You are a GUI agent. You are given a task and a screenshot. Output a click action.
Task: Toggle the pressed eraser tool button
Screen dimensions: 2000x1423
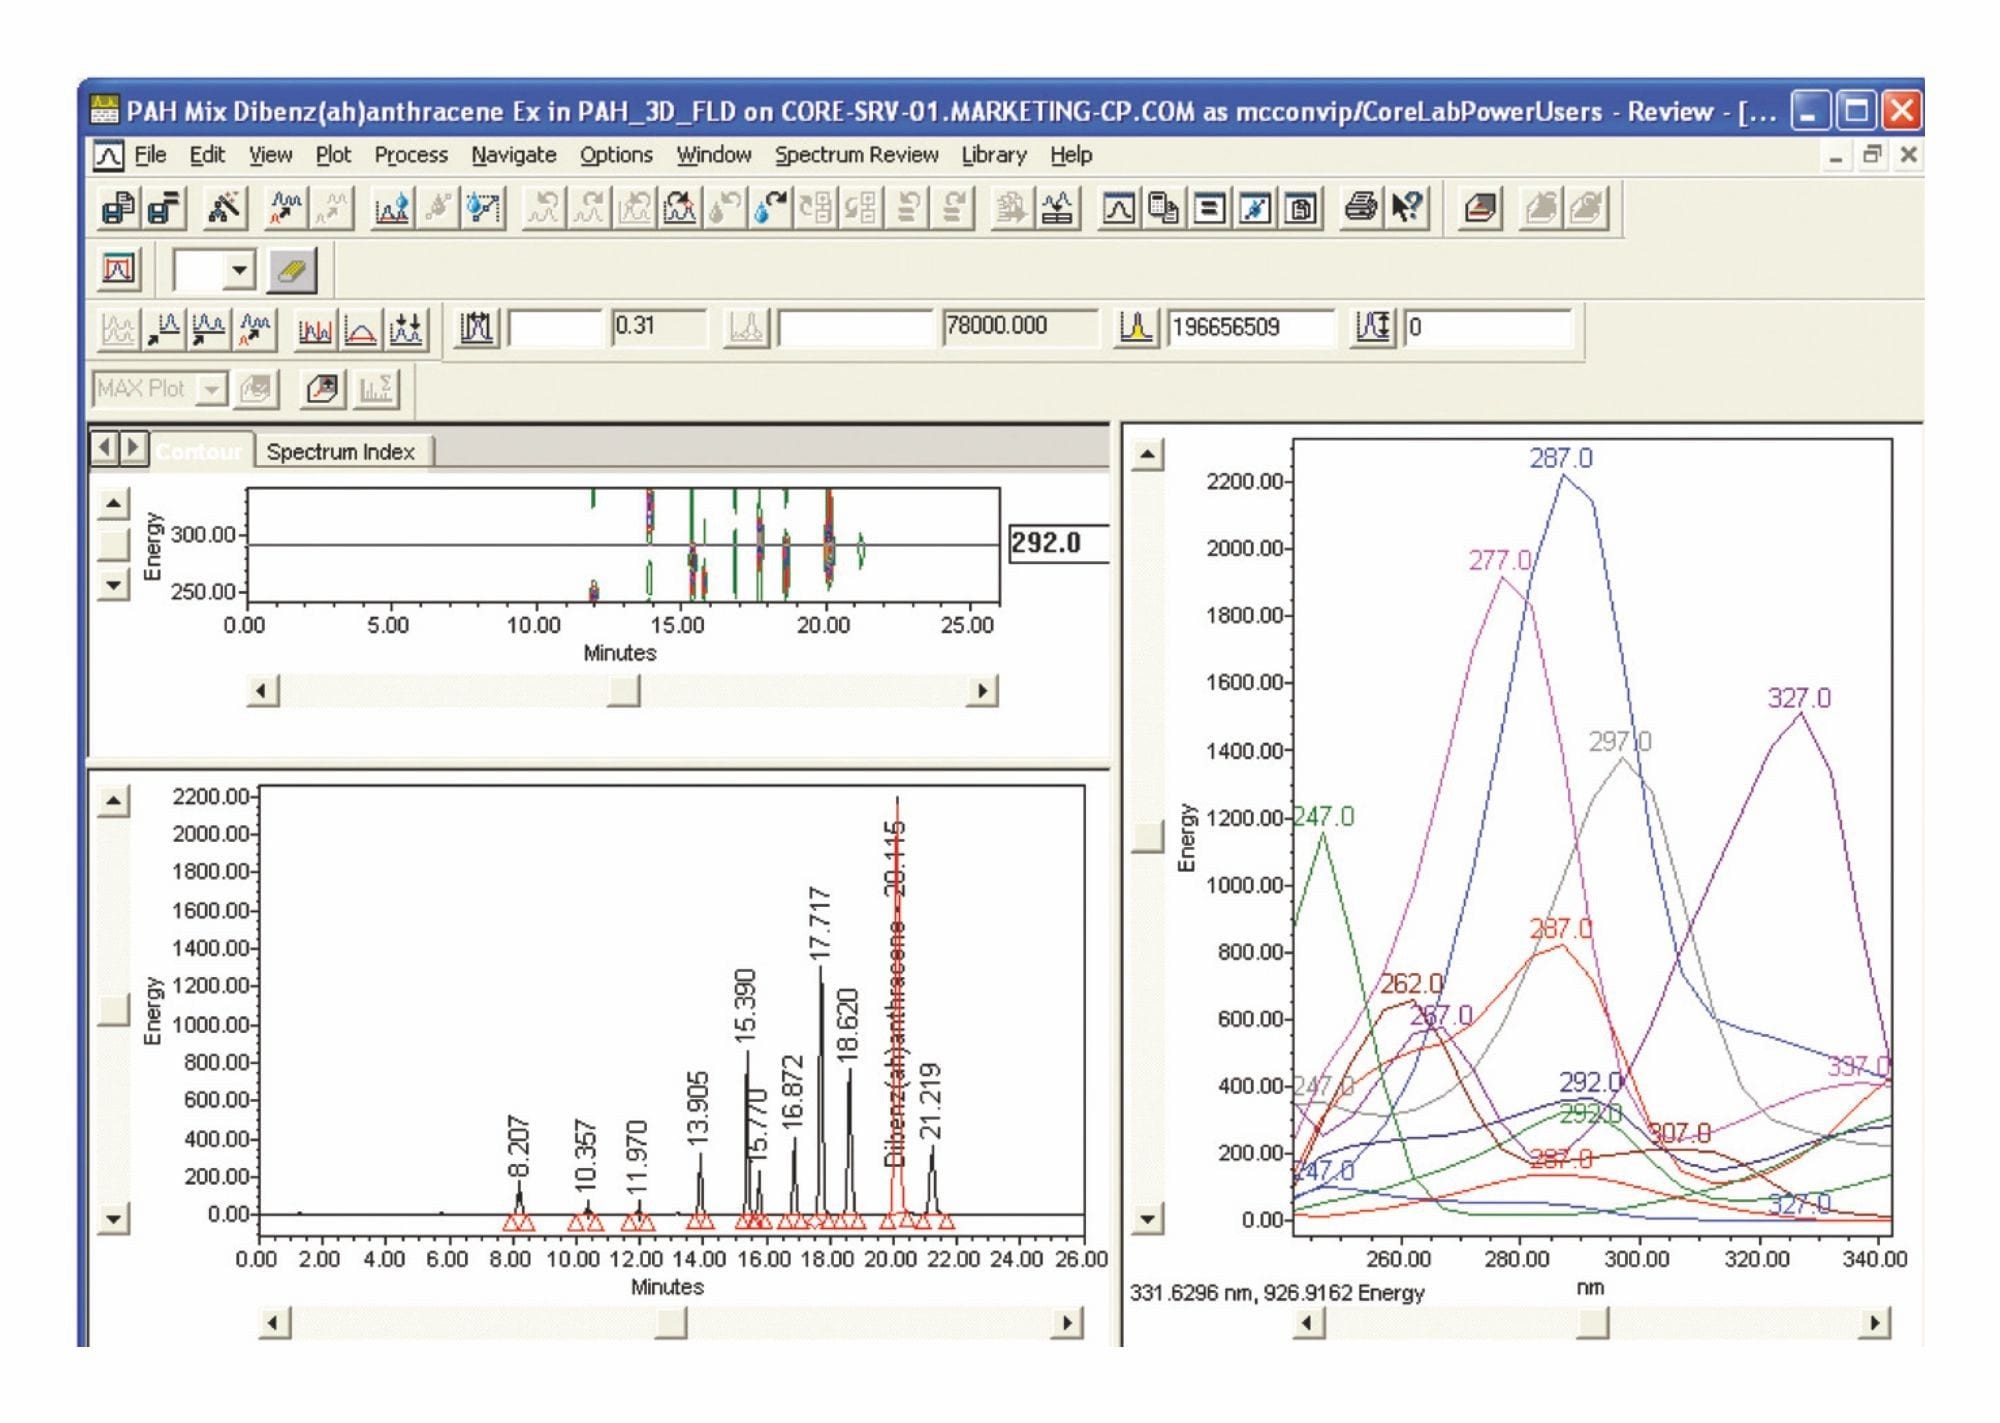click(x=291, y=270)
